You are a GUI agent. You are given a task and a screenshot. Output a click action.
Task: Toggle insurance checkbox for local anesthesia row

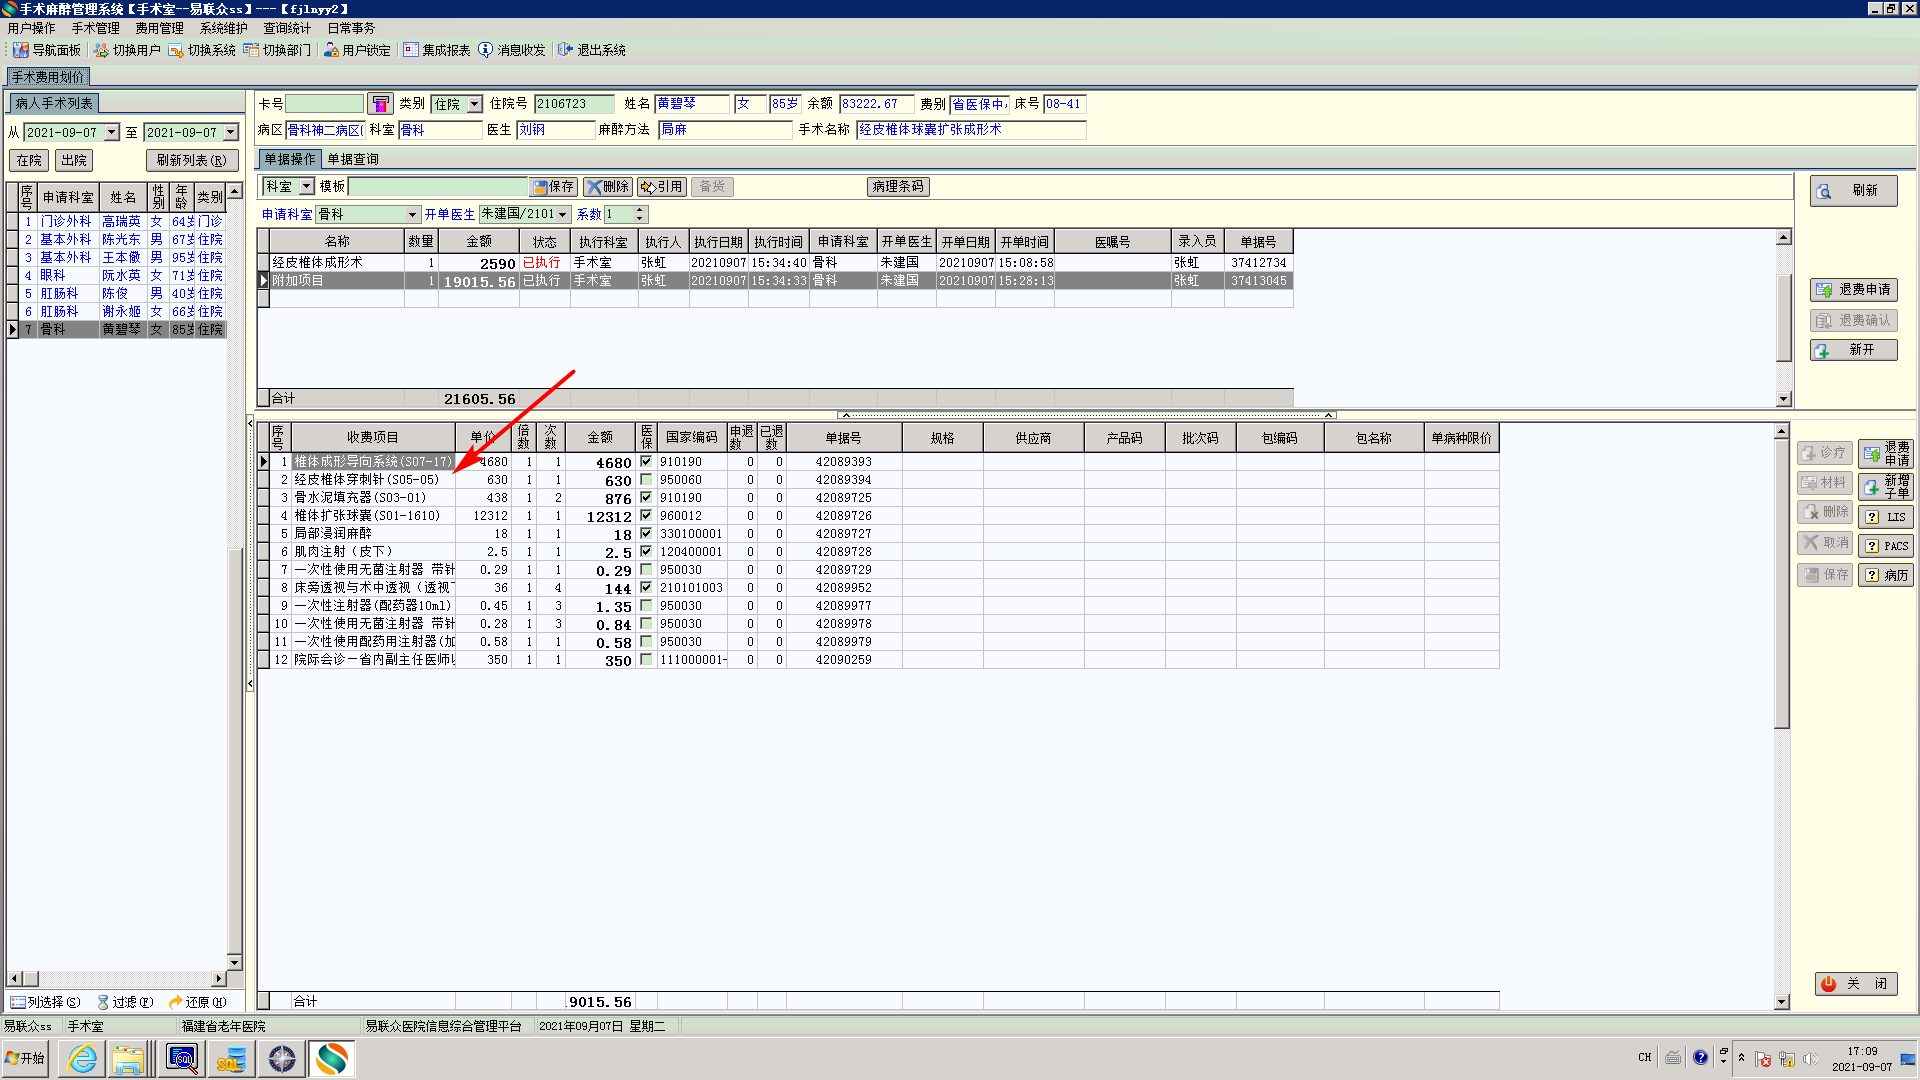(646, 534)
